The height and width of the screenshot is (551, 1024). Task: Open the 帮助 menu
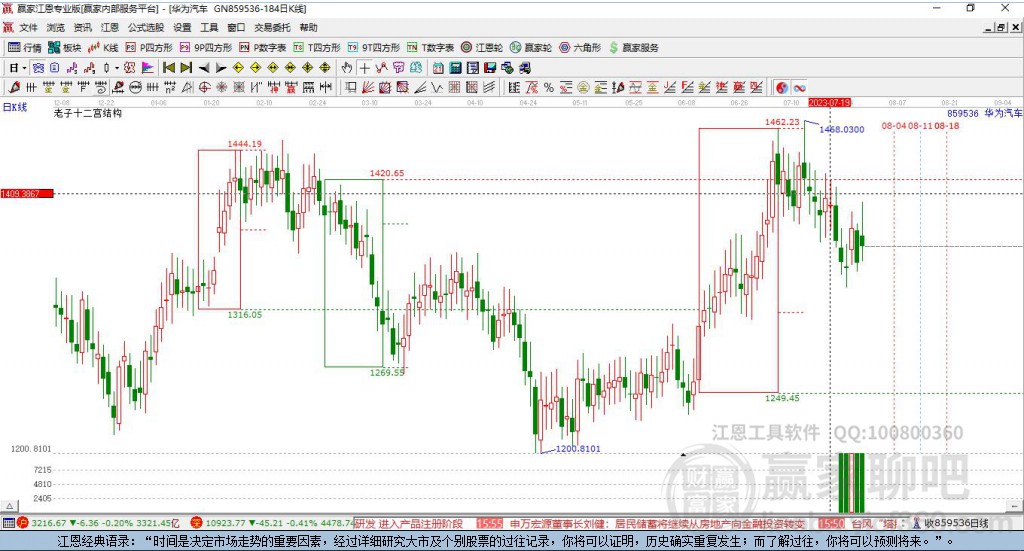pyautogui.click(x=308, y=27)
